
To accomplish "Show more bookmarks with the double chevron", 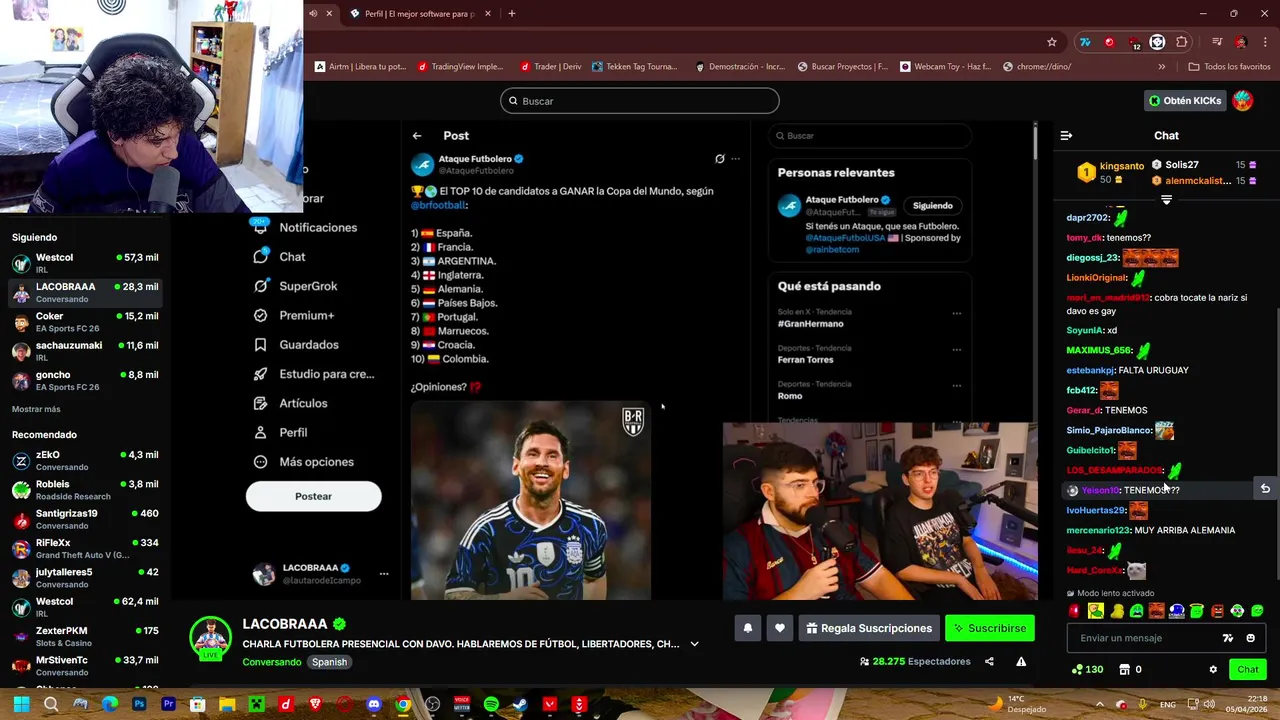I will click(x=1161, y=66).
